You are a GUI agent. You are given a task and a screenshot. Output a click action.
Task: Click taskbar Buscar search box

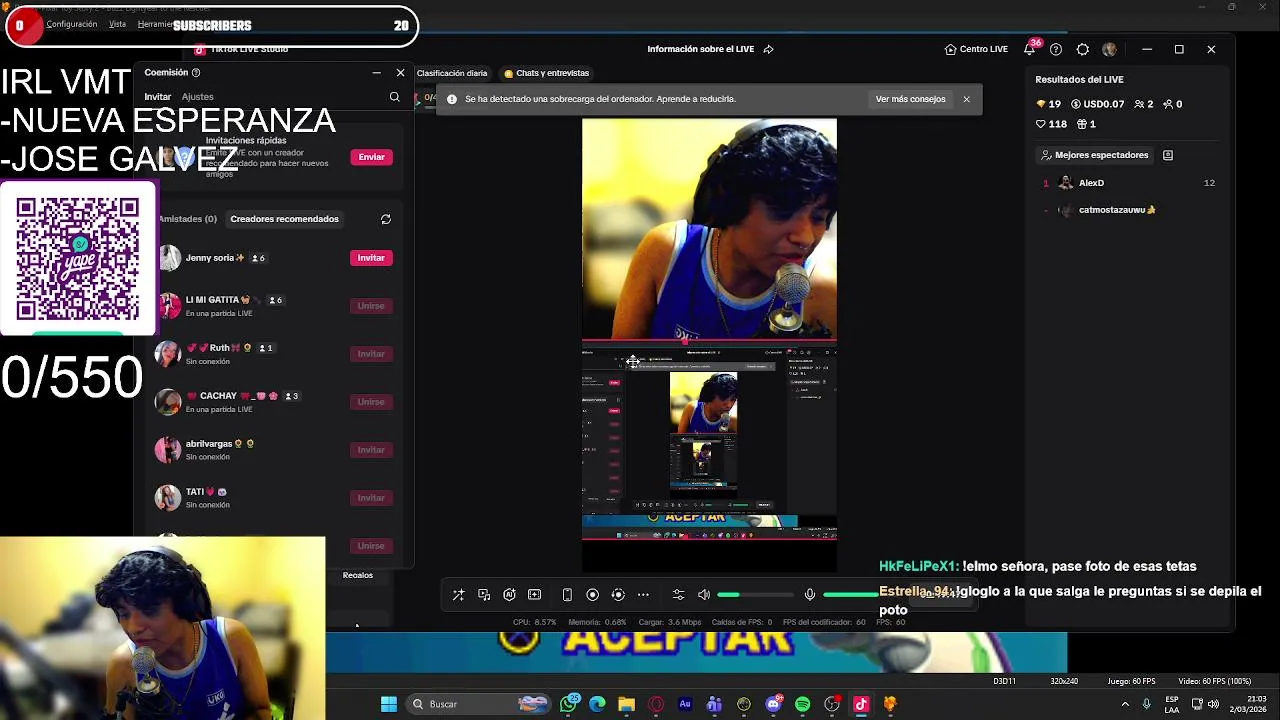click(x=479, y=704)
